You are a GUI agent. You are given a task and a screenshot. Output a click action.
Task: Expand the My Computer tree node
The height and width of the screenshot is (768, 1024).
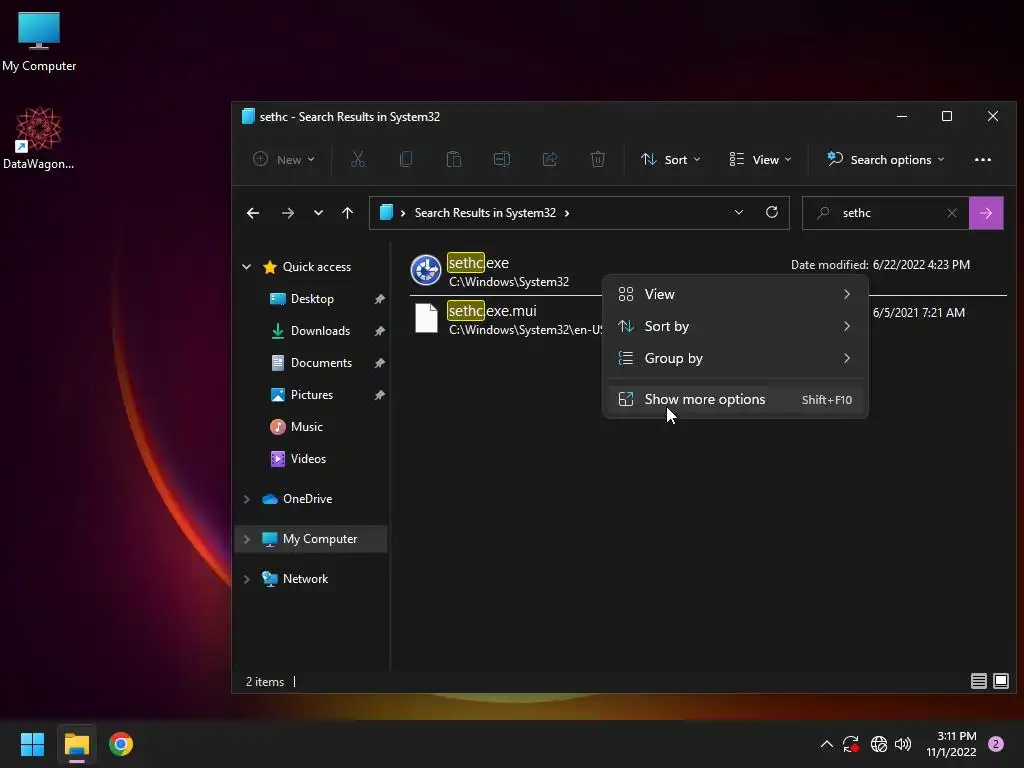point(247,539)
